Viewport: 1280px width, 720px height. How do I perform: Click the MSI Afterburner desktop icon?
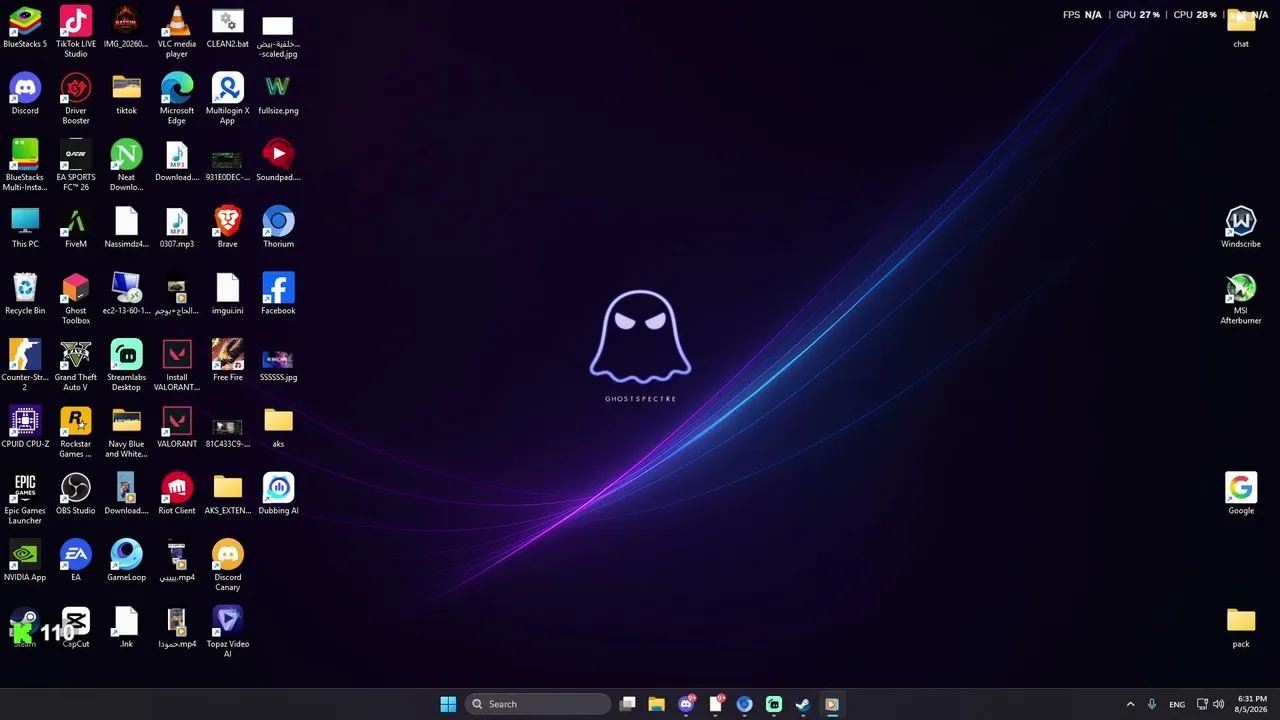(1241, 299)
